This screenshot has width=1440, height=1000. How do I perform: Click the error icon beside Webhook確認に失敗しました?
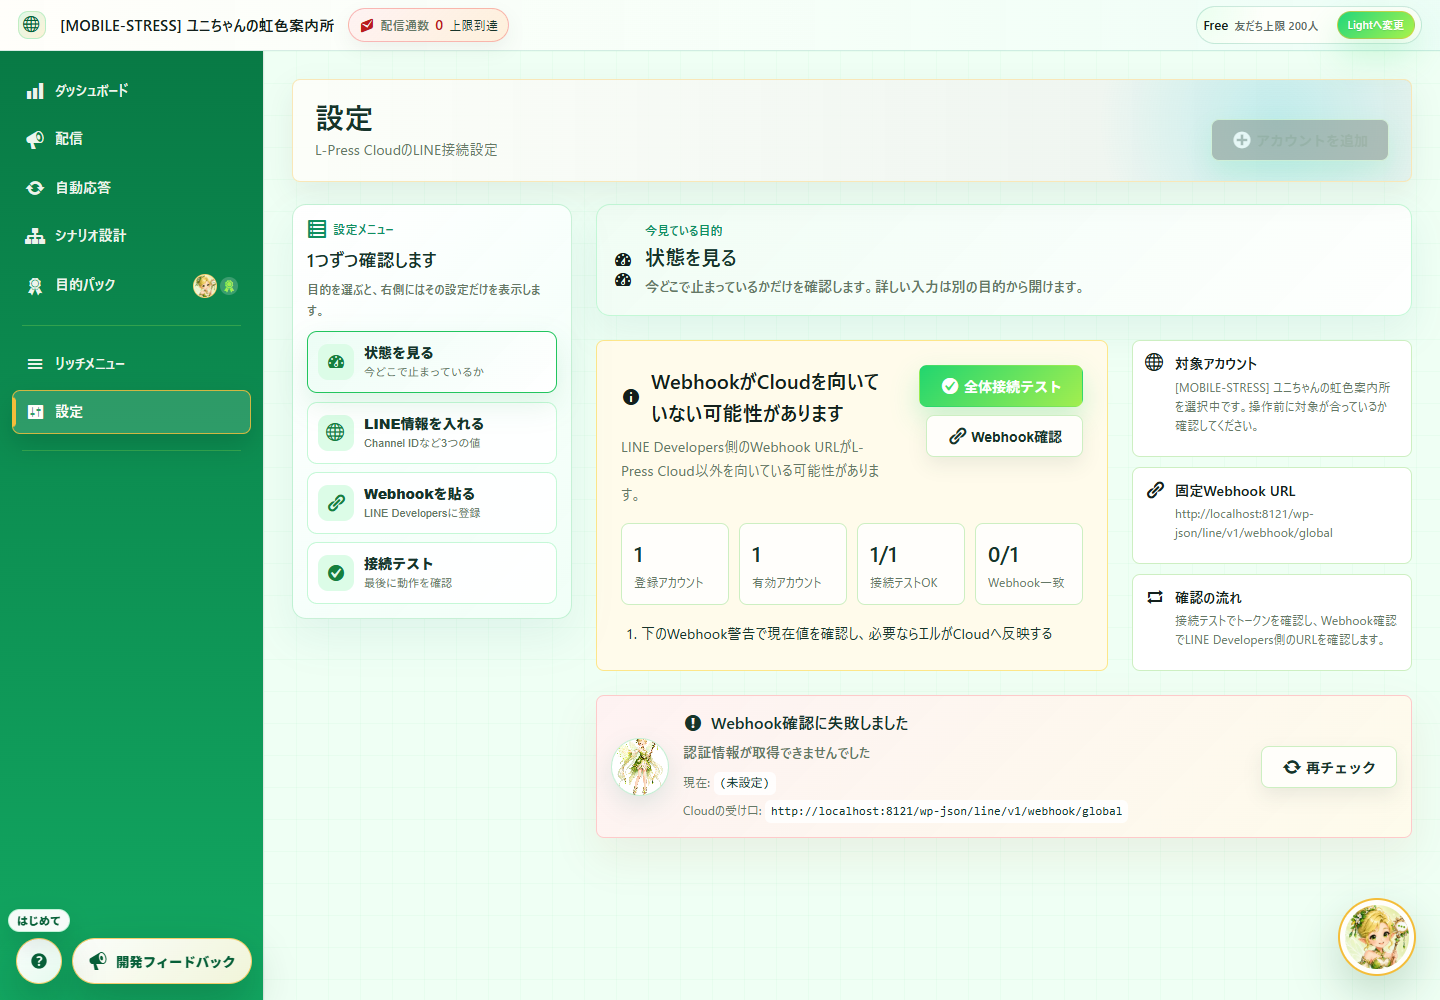[x=693, y=723]
